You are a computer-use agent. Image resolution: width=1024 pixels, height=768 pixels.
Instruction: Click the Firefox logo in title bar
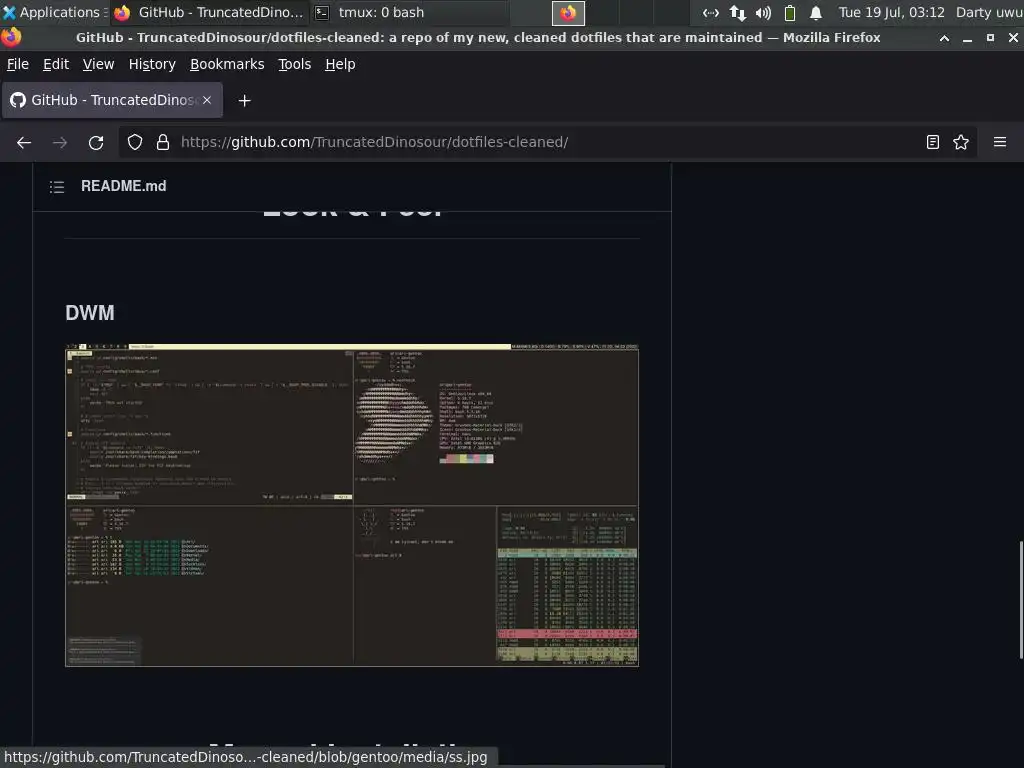pyautogui.click(x=11, y=37)
